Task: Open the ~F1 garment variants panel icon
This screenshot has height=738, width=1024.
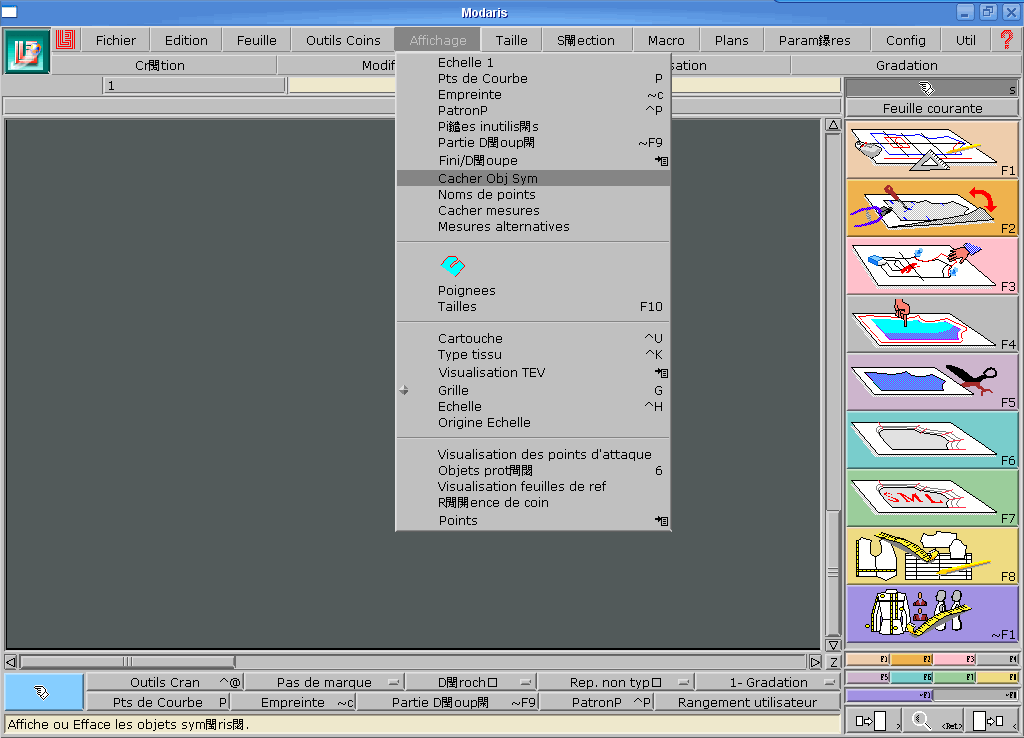Action: 932,614
